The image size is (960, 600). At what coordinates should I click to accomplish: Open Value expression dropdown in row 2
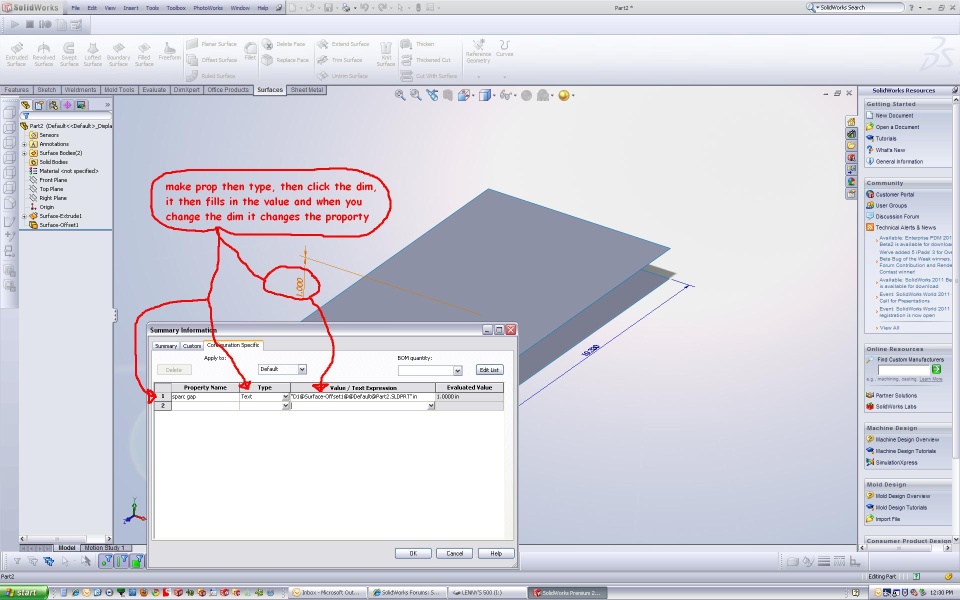tap(431, 406)
